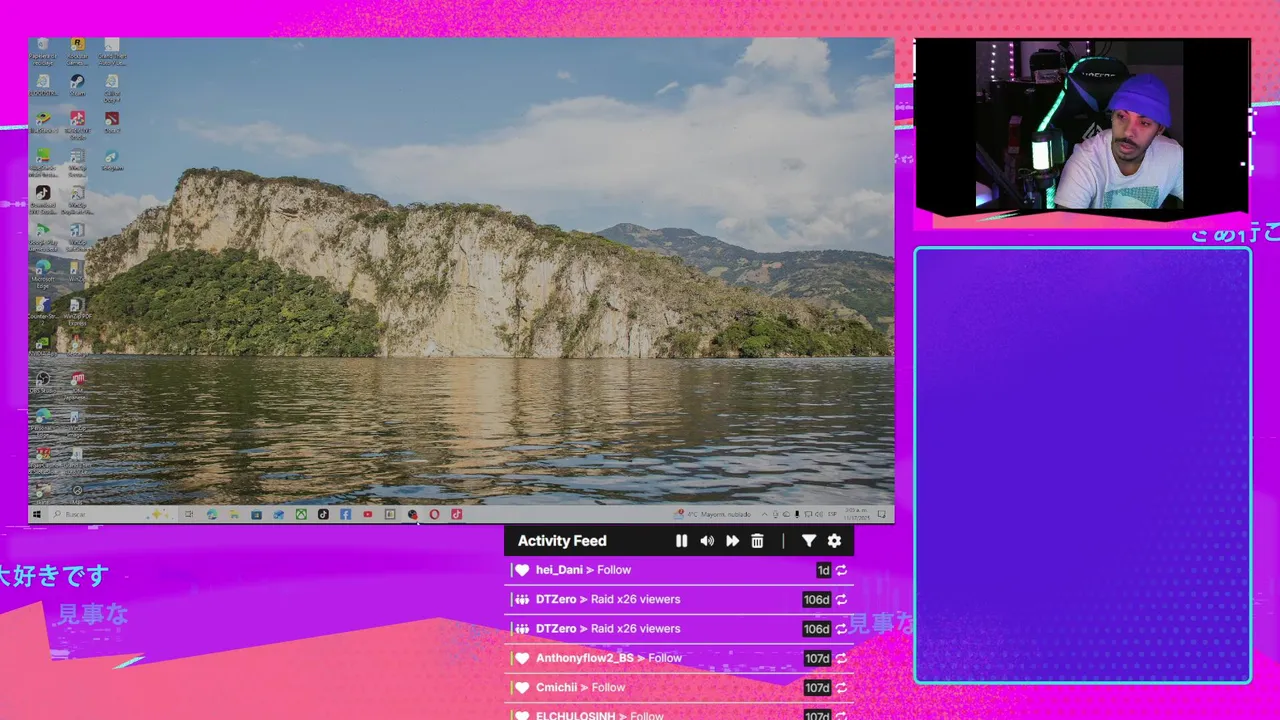The width and height of the screenshot is (1280, 720).
Task: Select the OBS Studio desktop icon
Action: click(42, 383)
